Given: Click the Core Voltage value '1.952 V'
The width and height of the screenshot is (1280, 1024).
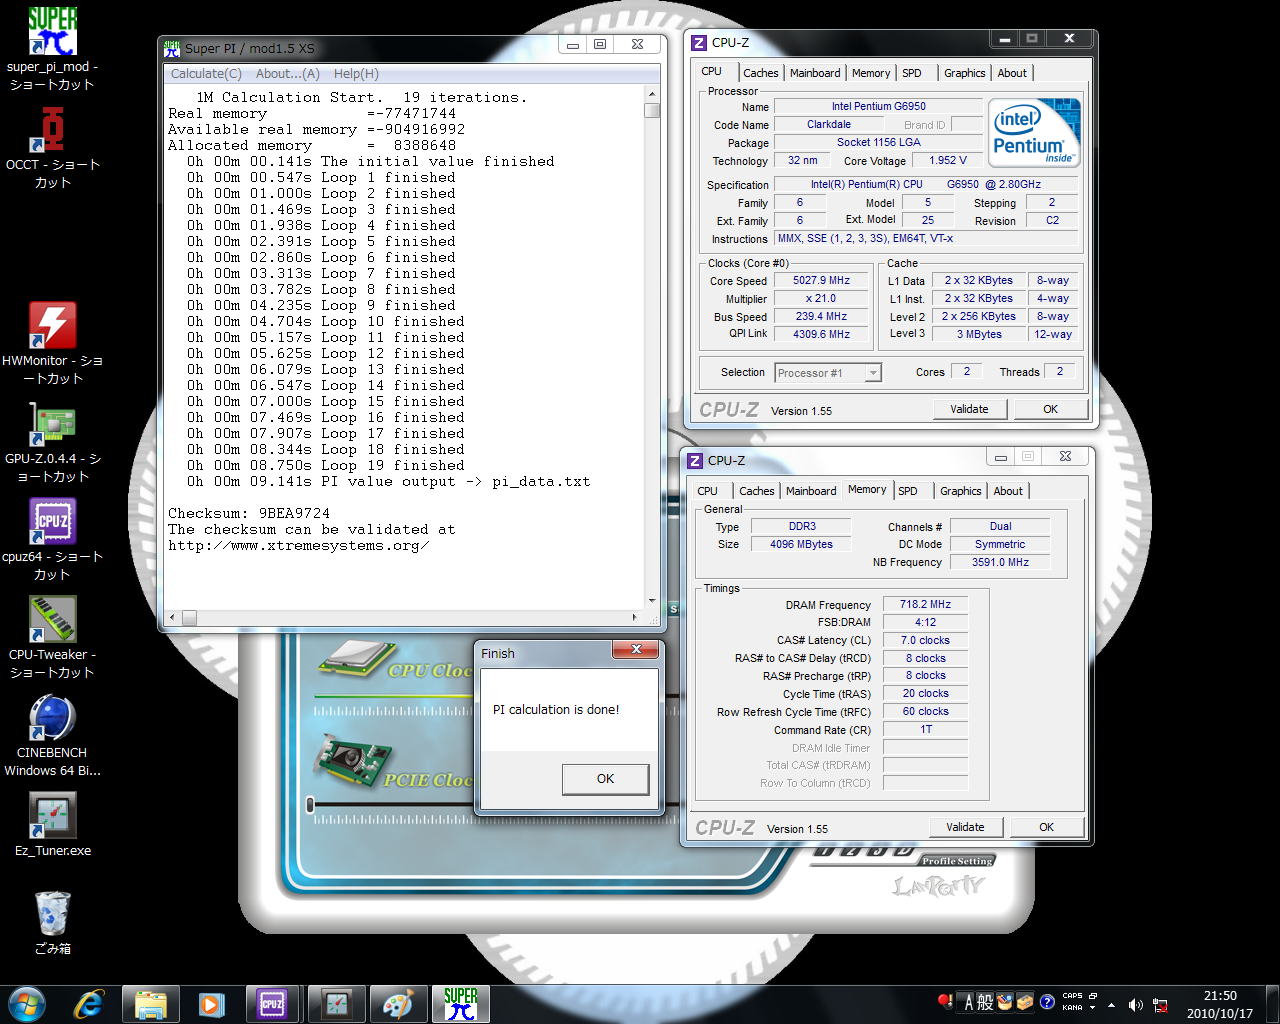Looking at the screenshot, I should click(x=948, y=160).
